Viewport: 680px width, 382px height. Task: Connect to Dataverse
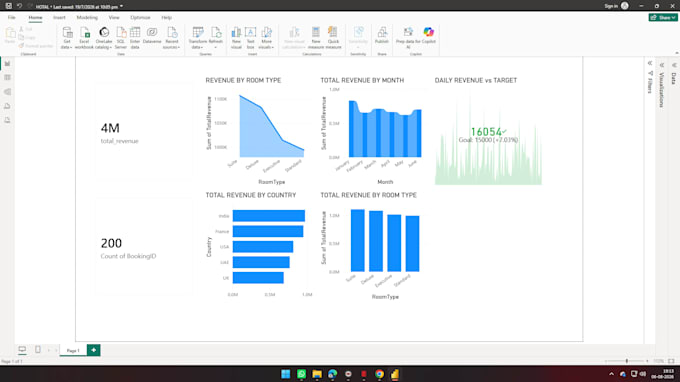(x=152, y=36)
